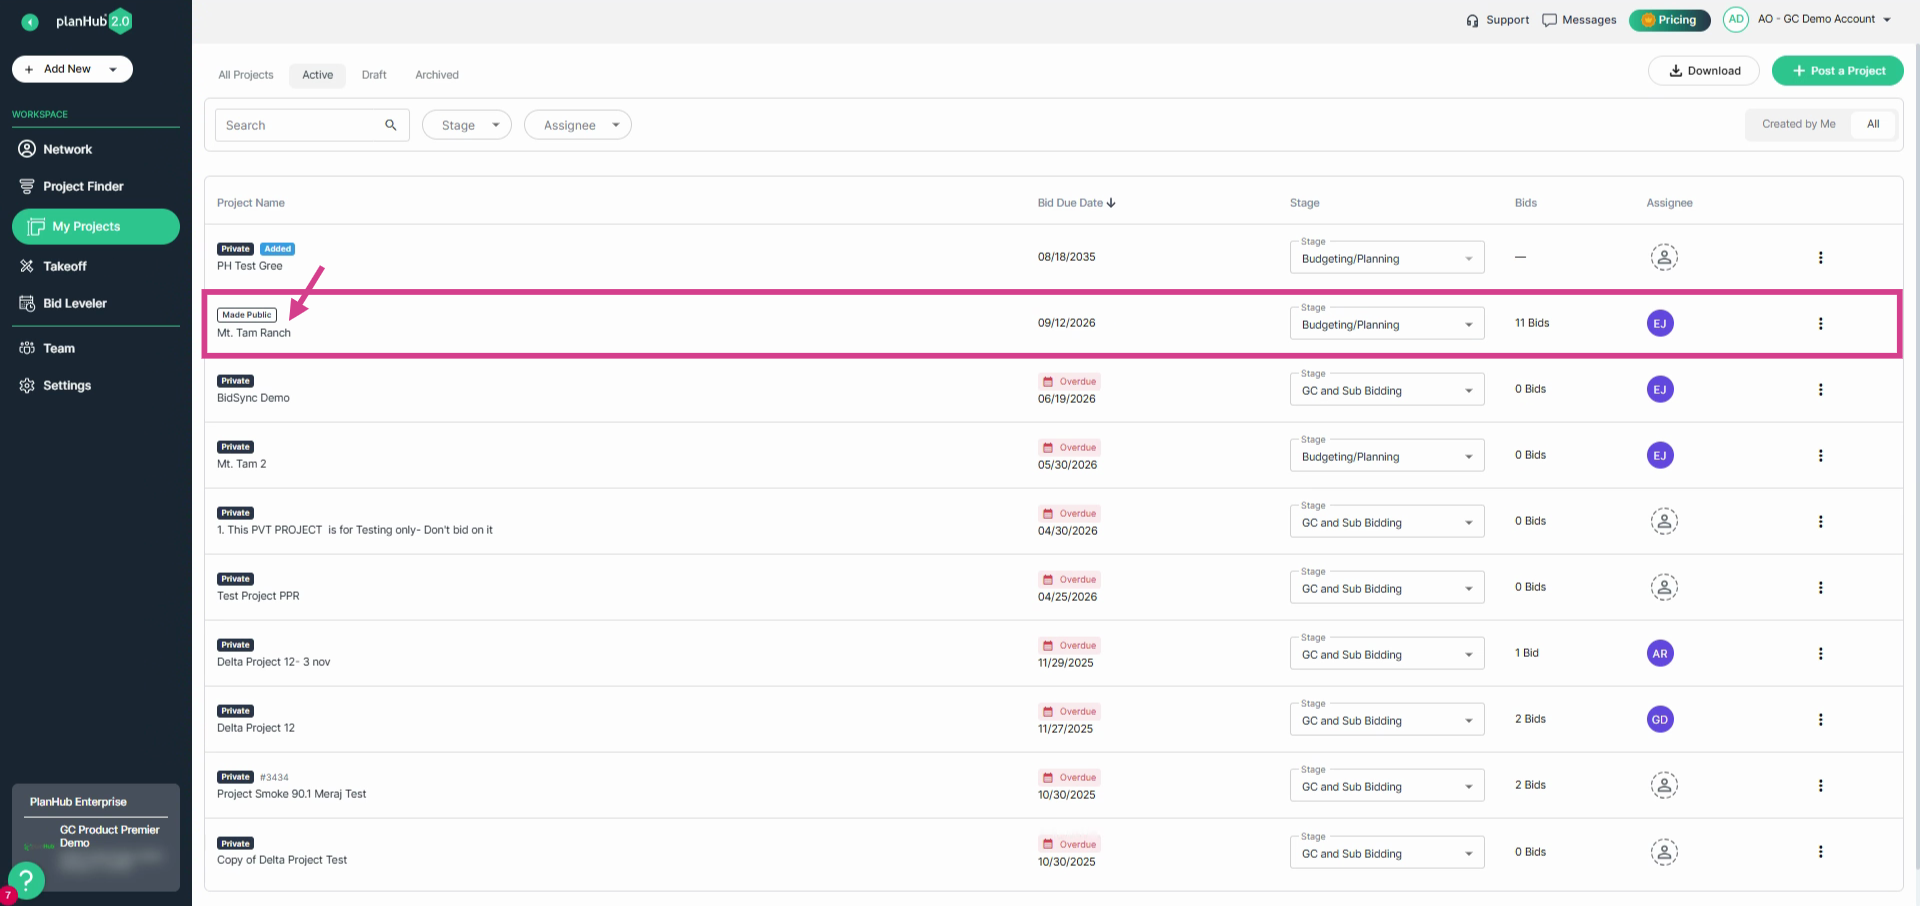
Task: Open Support from the top bar
Action: pos(1497,20)
